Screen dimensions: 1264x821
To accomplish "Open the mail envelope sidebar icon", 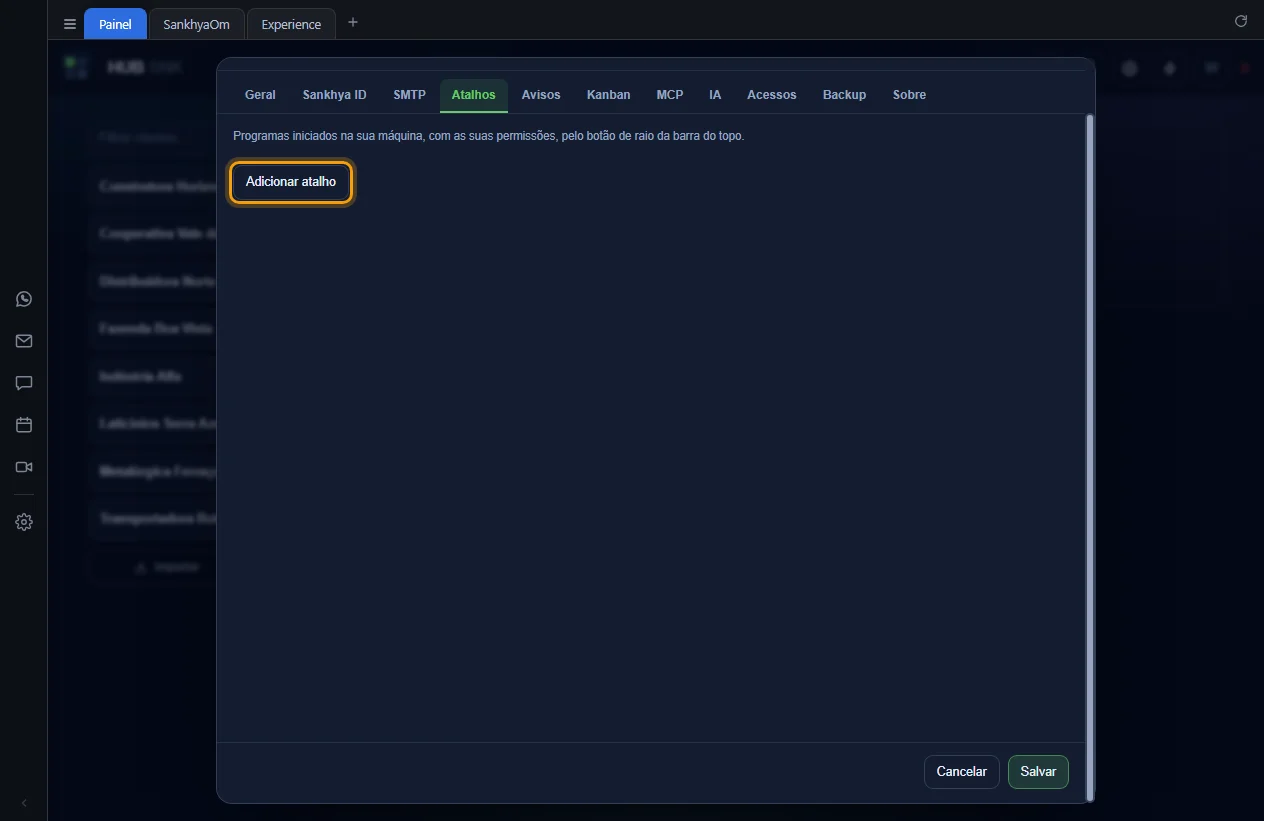I will [x=24, y=341].
